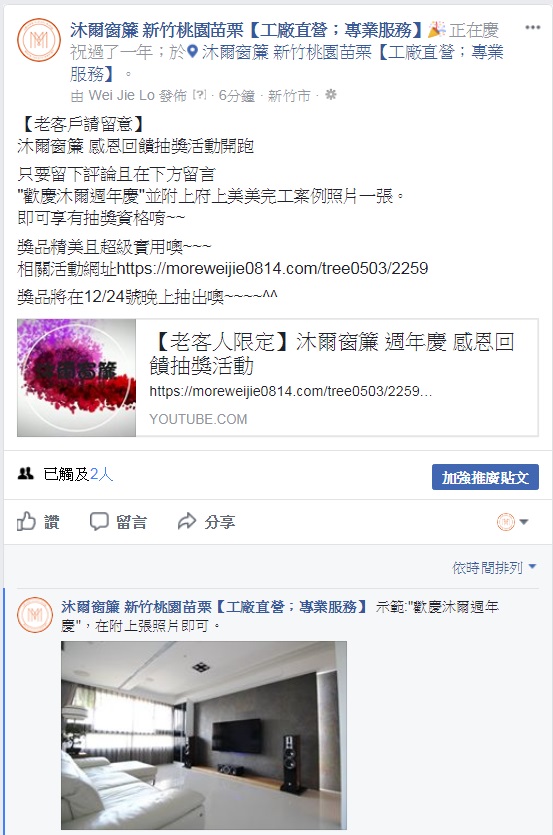Screen dimensions: 553x835
Task: Click the [?] help marker beside 發佈
Action: (x=199, y=95)
